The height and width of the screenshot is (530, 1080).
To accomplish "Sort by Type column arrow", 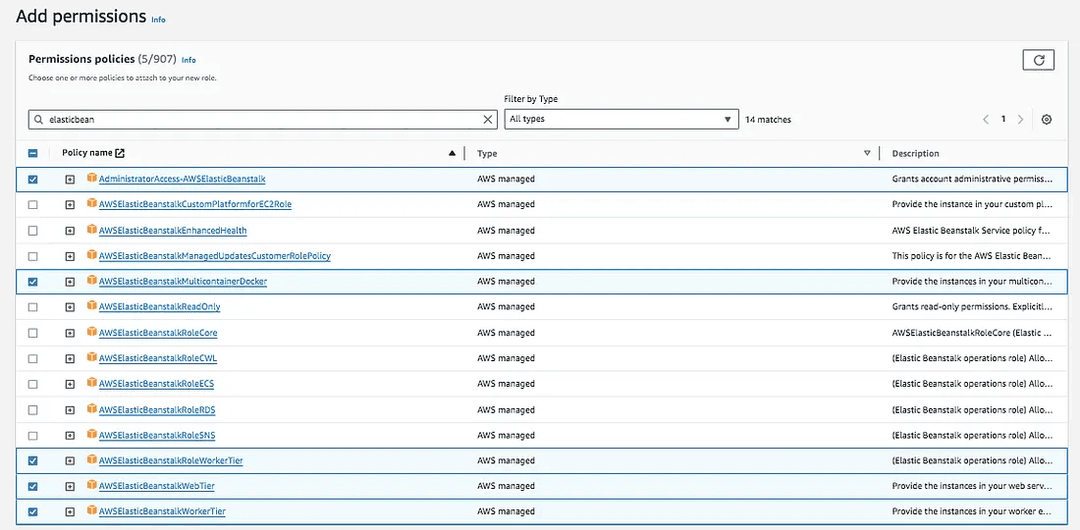I will pos(867,153).
